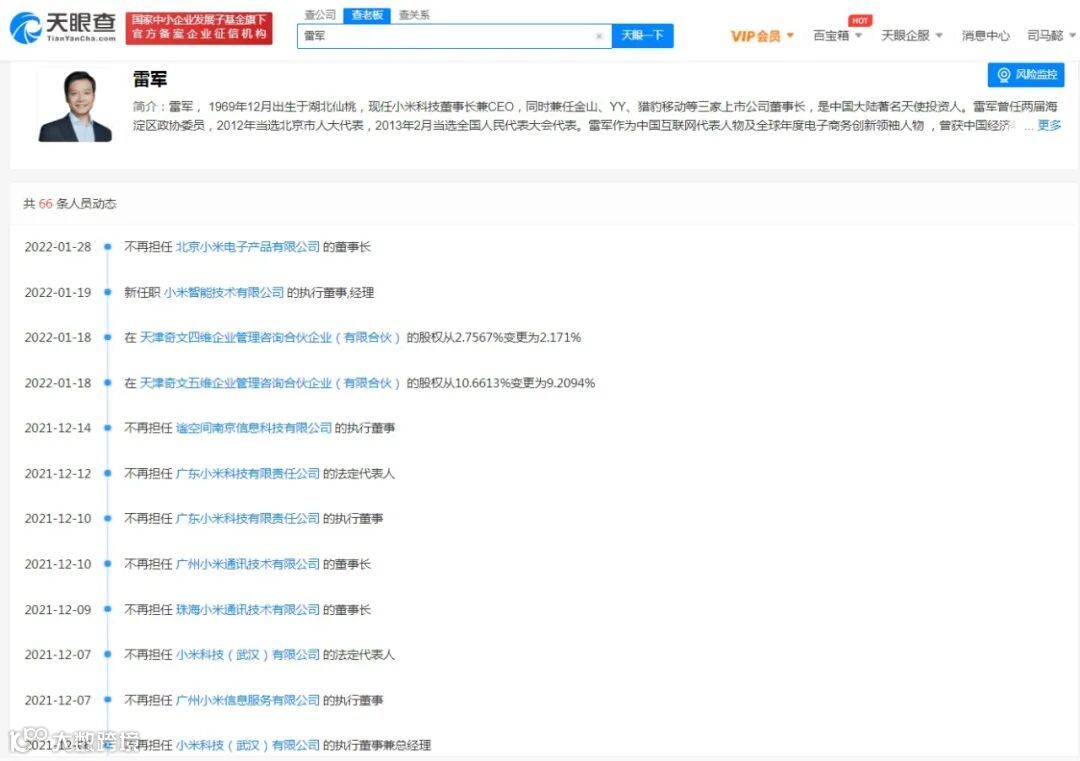Click 雷军's profile photo
Viewport: 1080px width, 761px height.
pyautogui.click(x=75, y=105)
